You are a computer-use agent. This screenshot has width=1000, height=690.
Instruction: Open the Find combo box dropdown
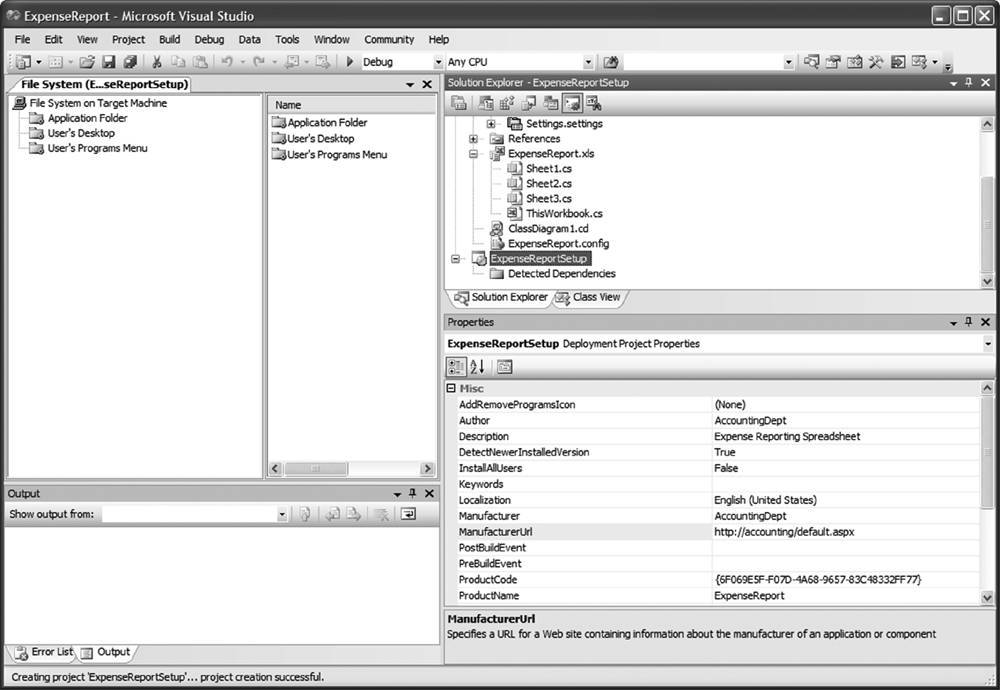[x=788, y=62]
